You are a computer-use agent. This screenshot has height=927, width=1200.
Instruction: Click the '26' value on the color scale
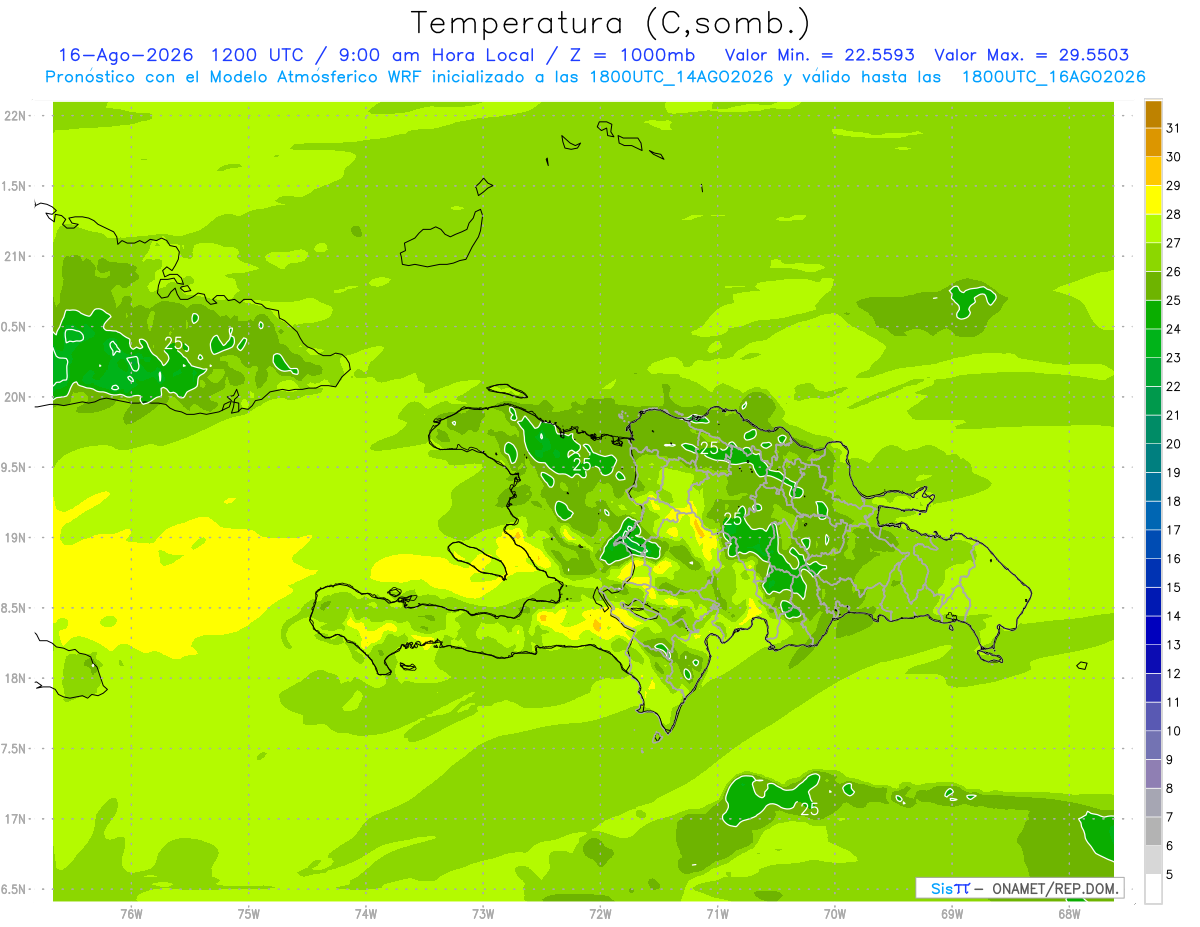coord(1174,272)
